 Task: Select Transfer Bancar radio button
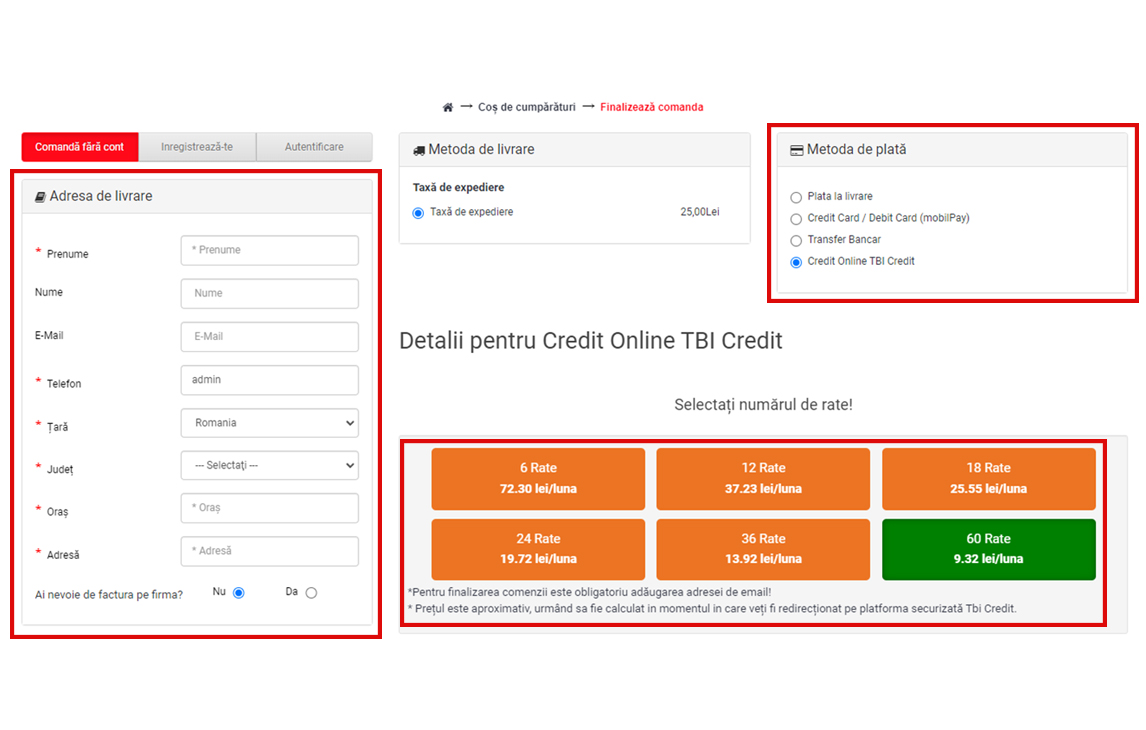click(x=796, y=241)
